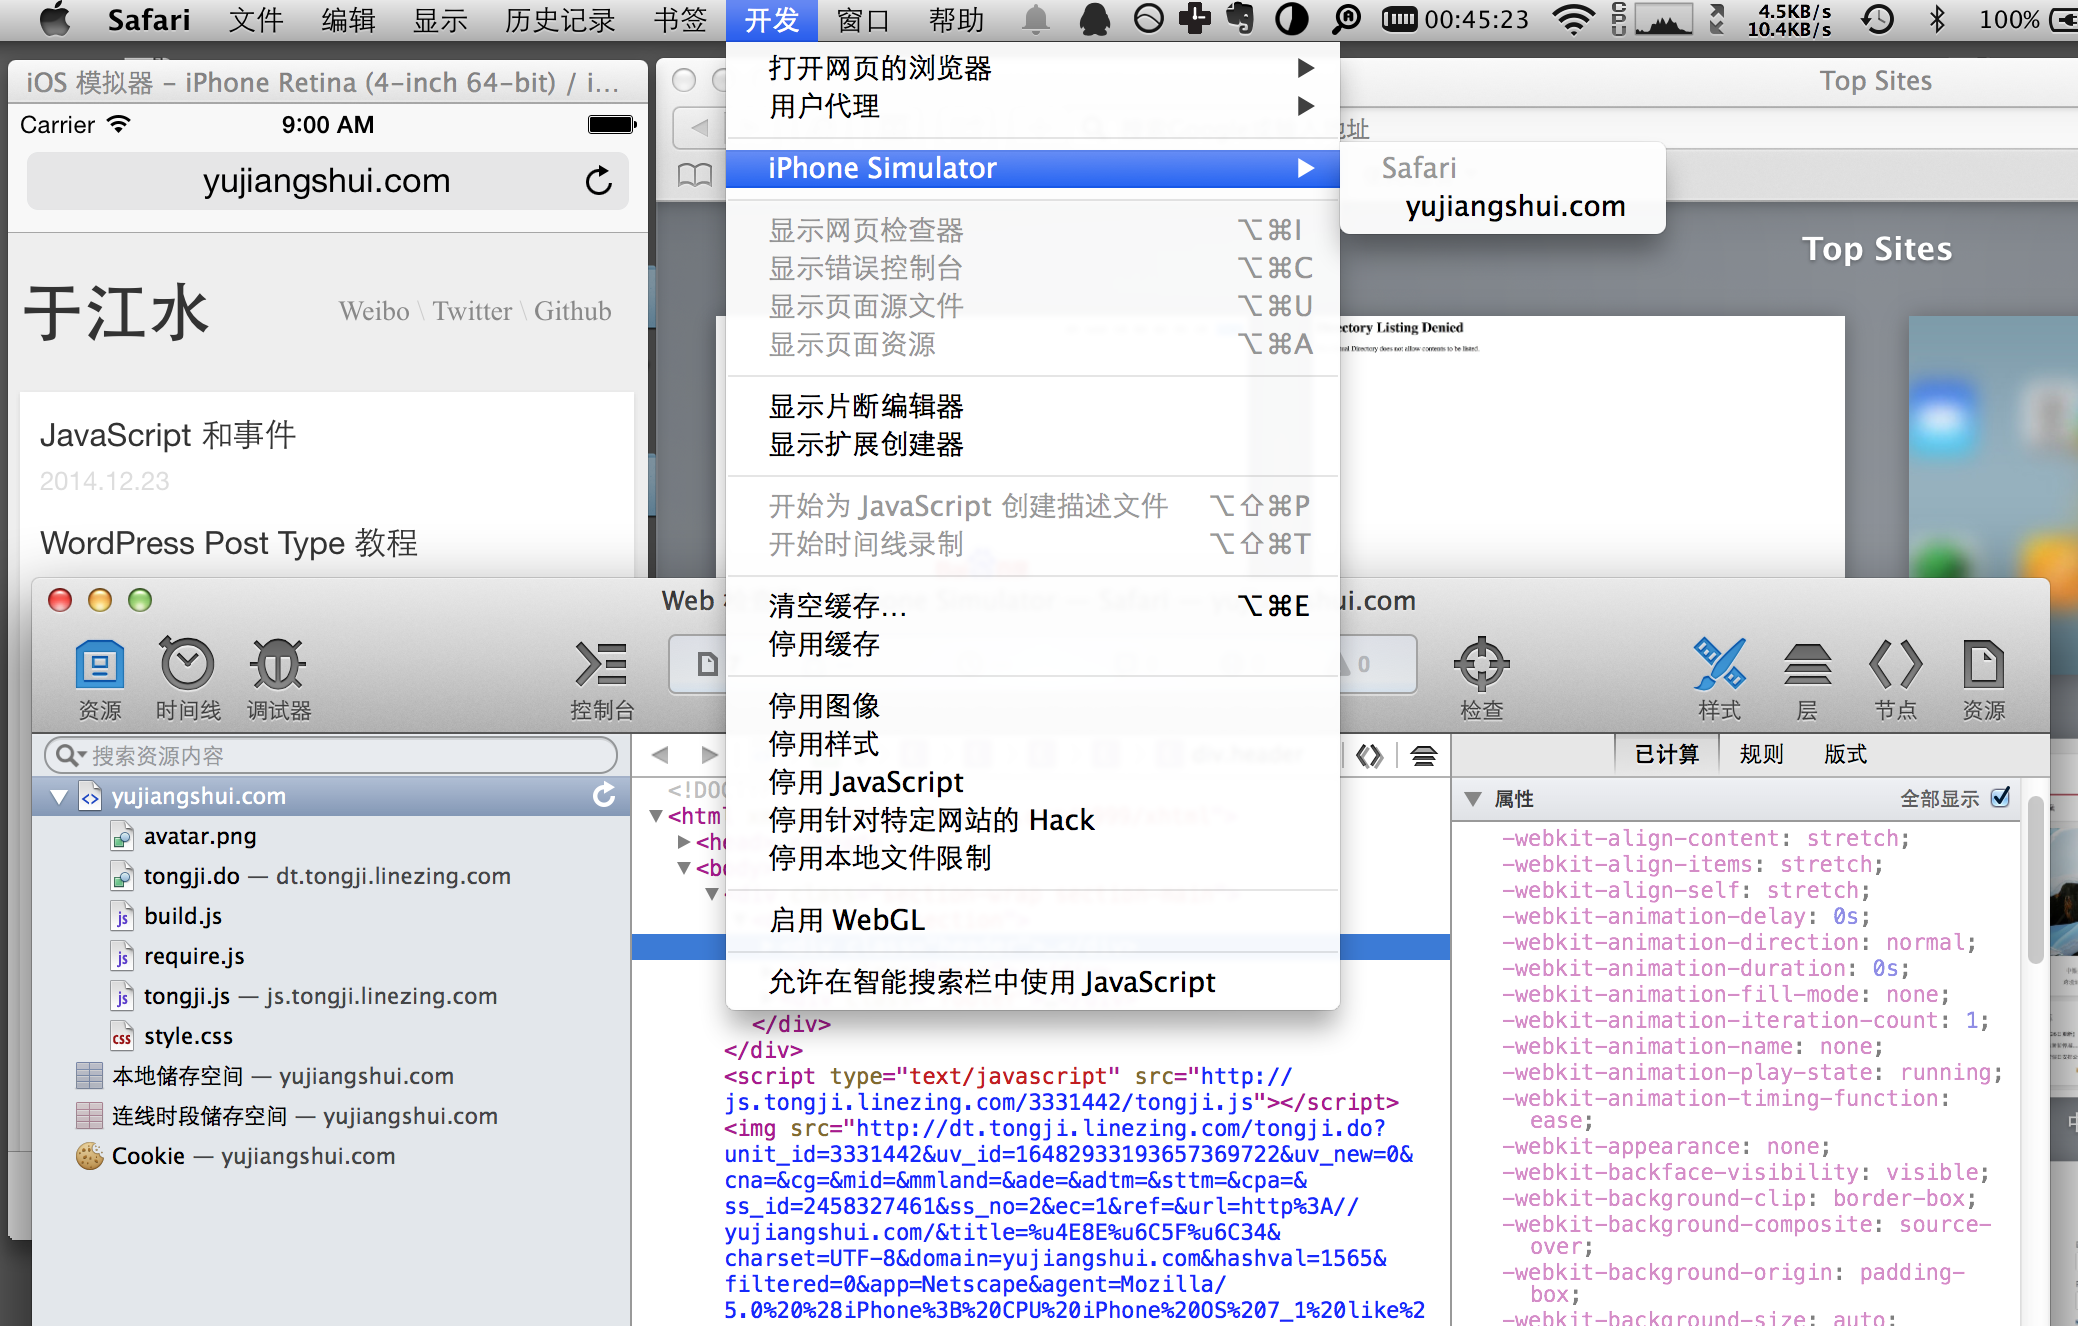2078x1326 pixels.
Task: Click the simulator yujiangshui.com address bar
Action: (x=327, y=181)
